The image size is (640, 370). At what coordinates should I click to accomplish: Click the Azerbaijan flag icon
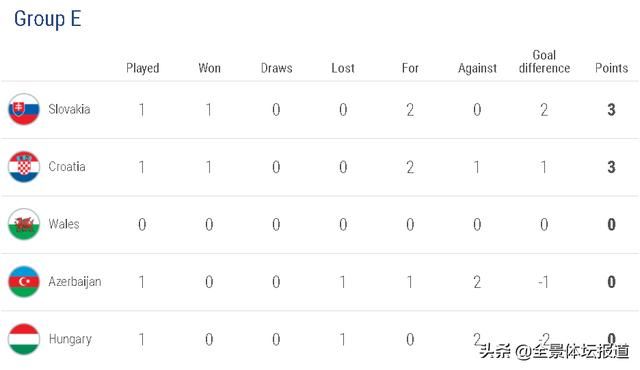pyautogui.click(x=24, y=281)
